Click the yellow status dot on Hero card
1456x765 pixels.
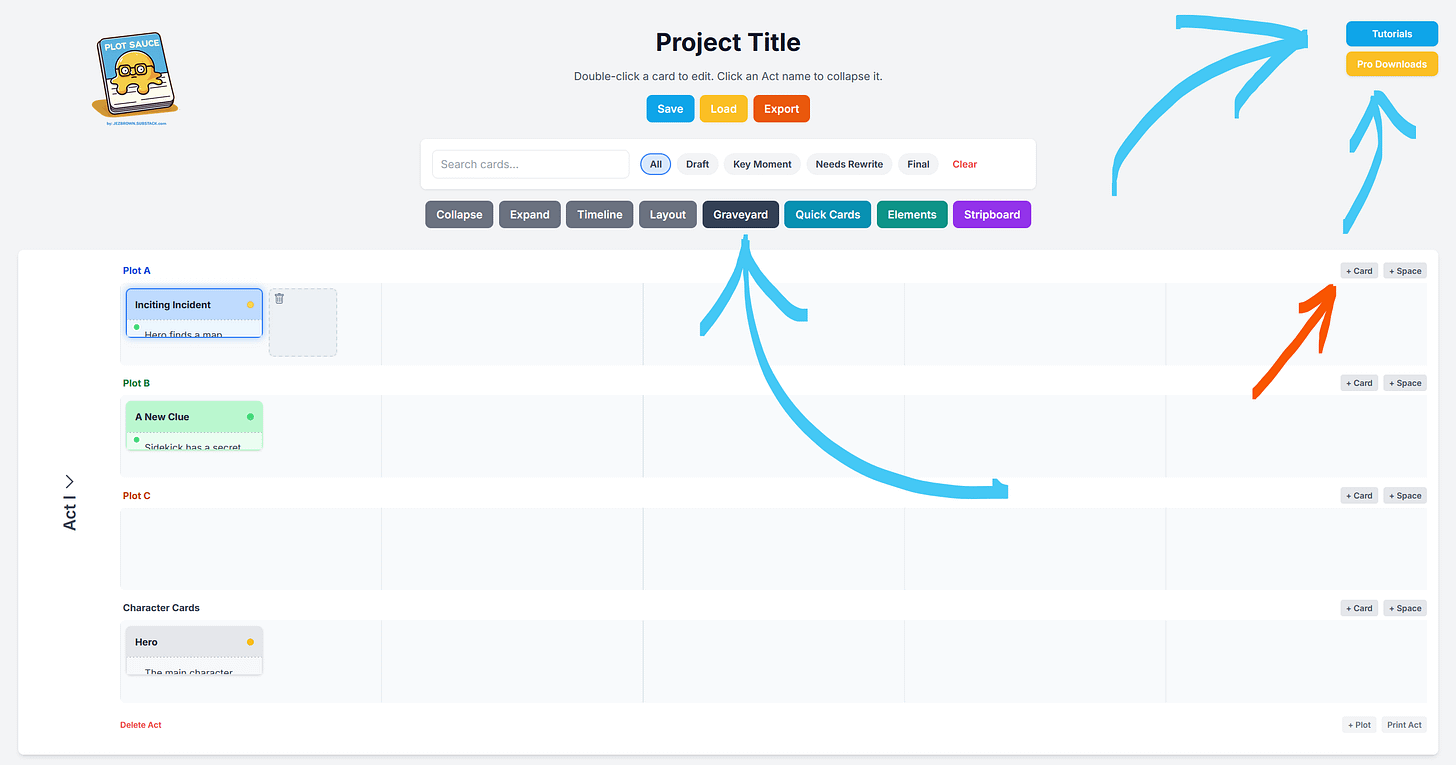[250, 642]
